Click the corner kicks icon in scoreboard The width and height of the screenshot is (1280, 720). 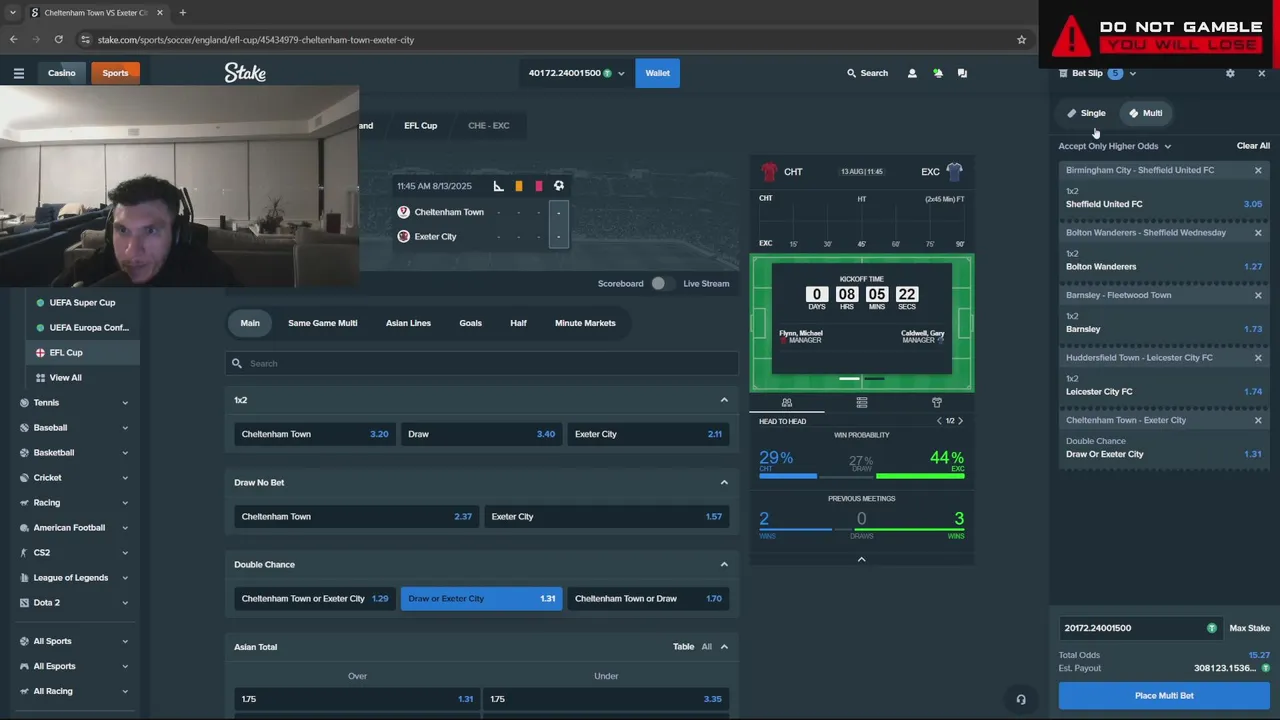click(498, 186)
